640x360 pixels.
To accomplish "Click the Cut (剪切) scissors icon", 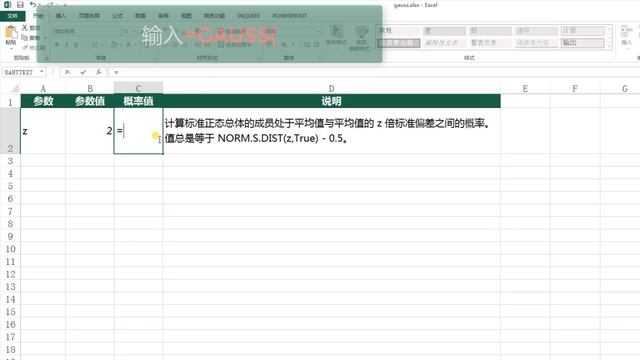I will click(25, 28).
